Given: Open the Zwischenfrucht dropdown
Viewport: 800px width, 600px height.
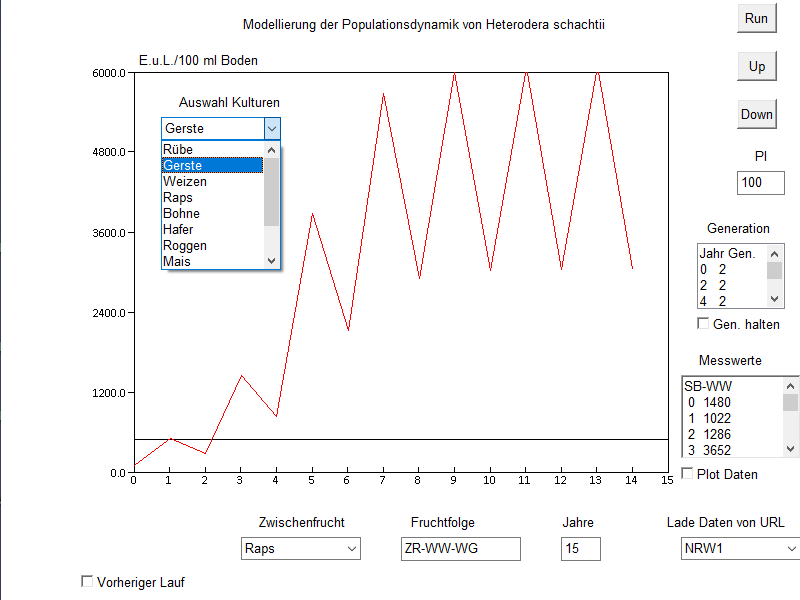Looking at the screenshot, I should [300, 548].
